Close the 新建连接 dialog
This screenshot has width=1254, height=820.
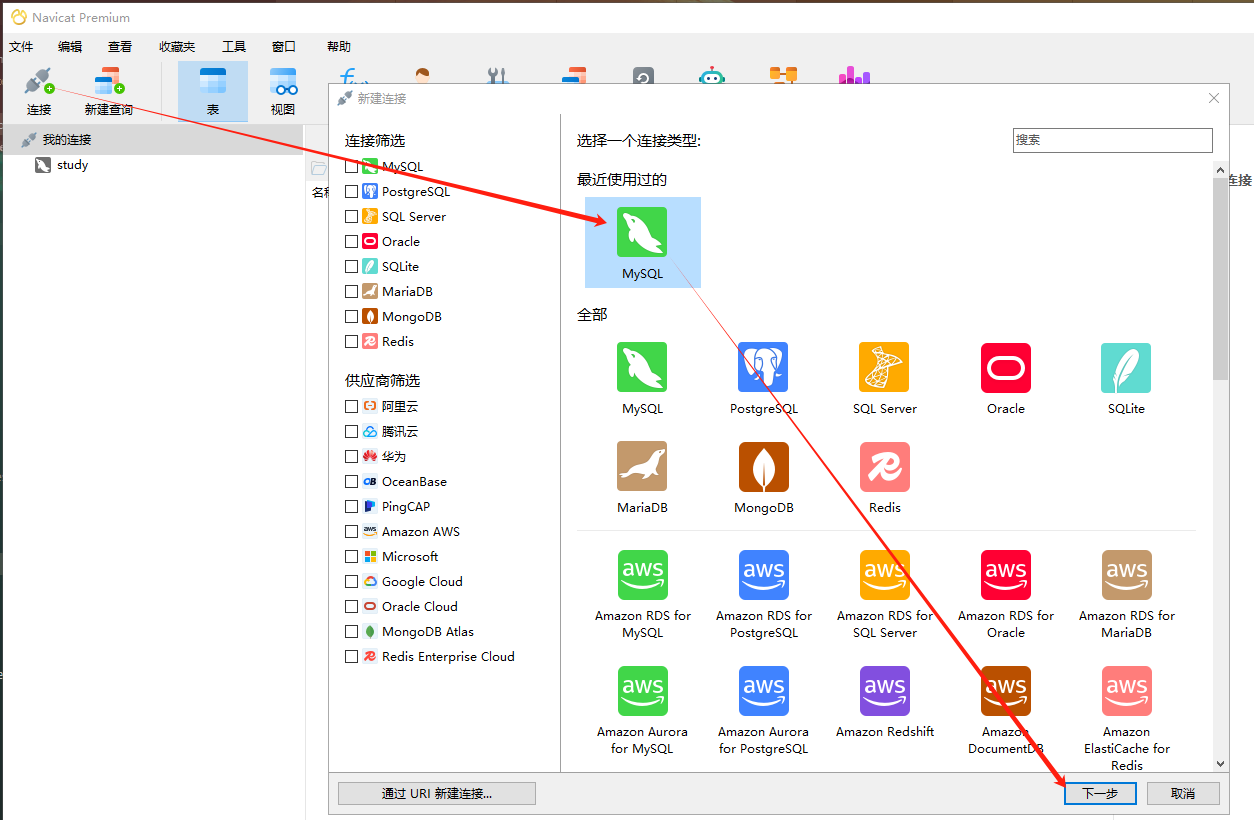[x=1214, y=98]
